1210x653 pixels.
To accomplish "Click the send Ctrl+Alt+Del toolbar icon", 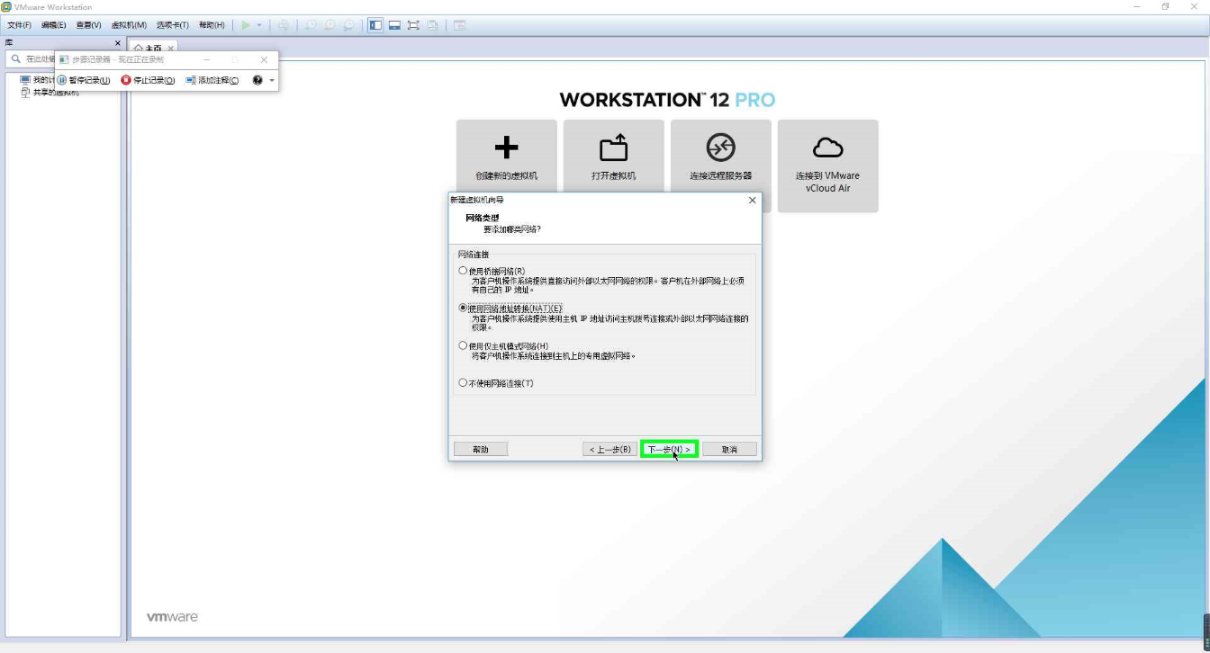I will pyautogui.click(x=284, y=25).
